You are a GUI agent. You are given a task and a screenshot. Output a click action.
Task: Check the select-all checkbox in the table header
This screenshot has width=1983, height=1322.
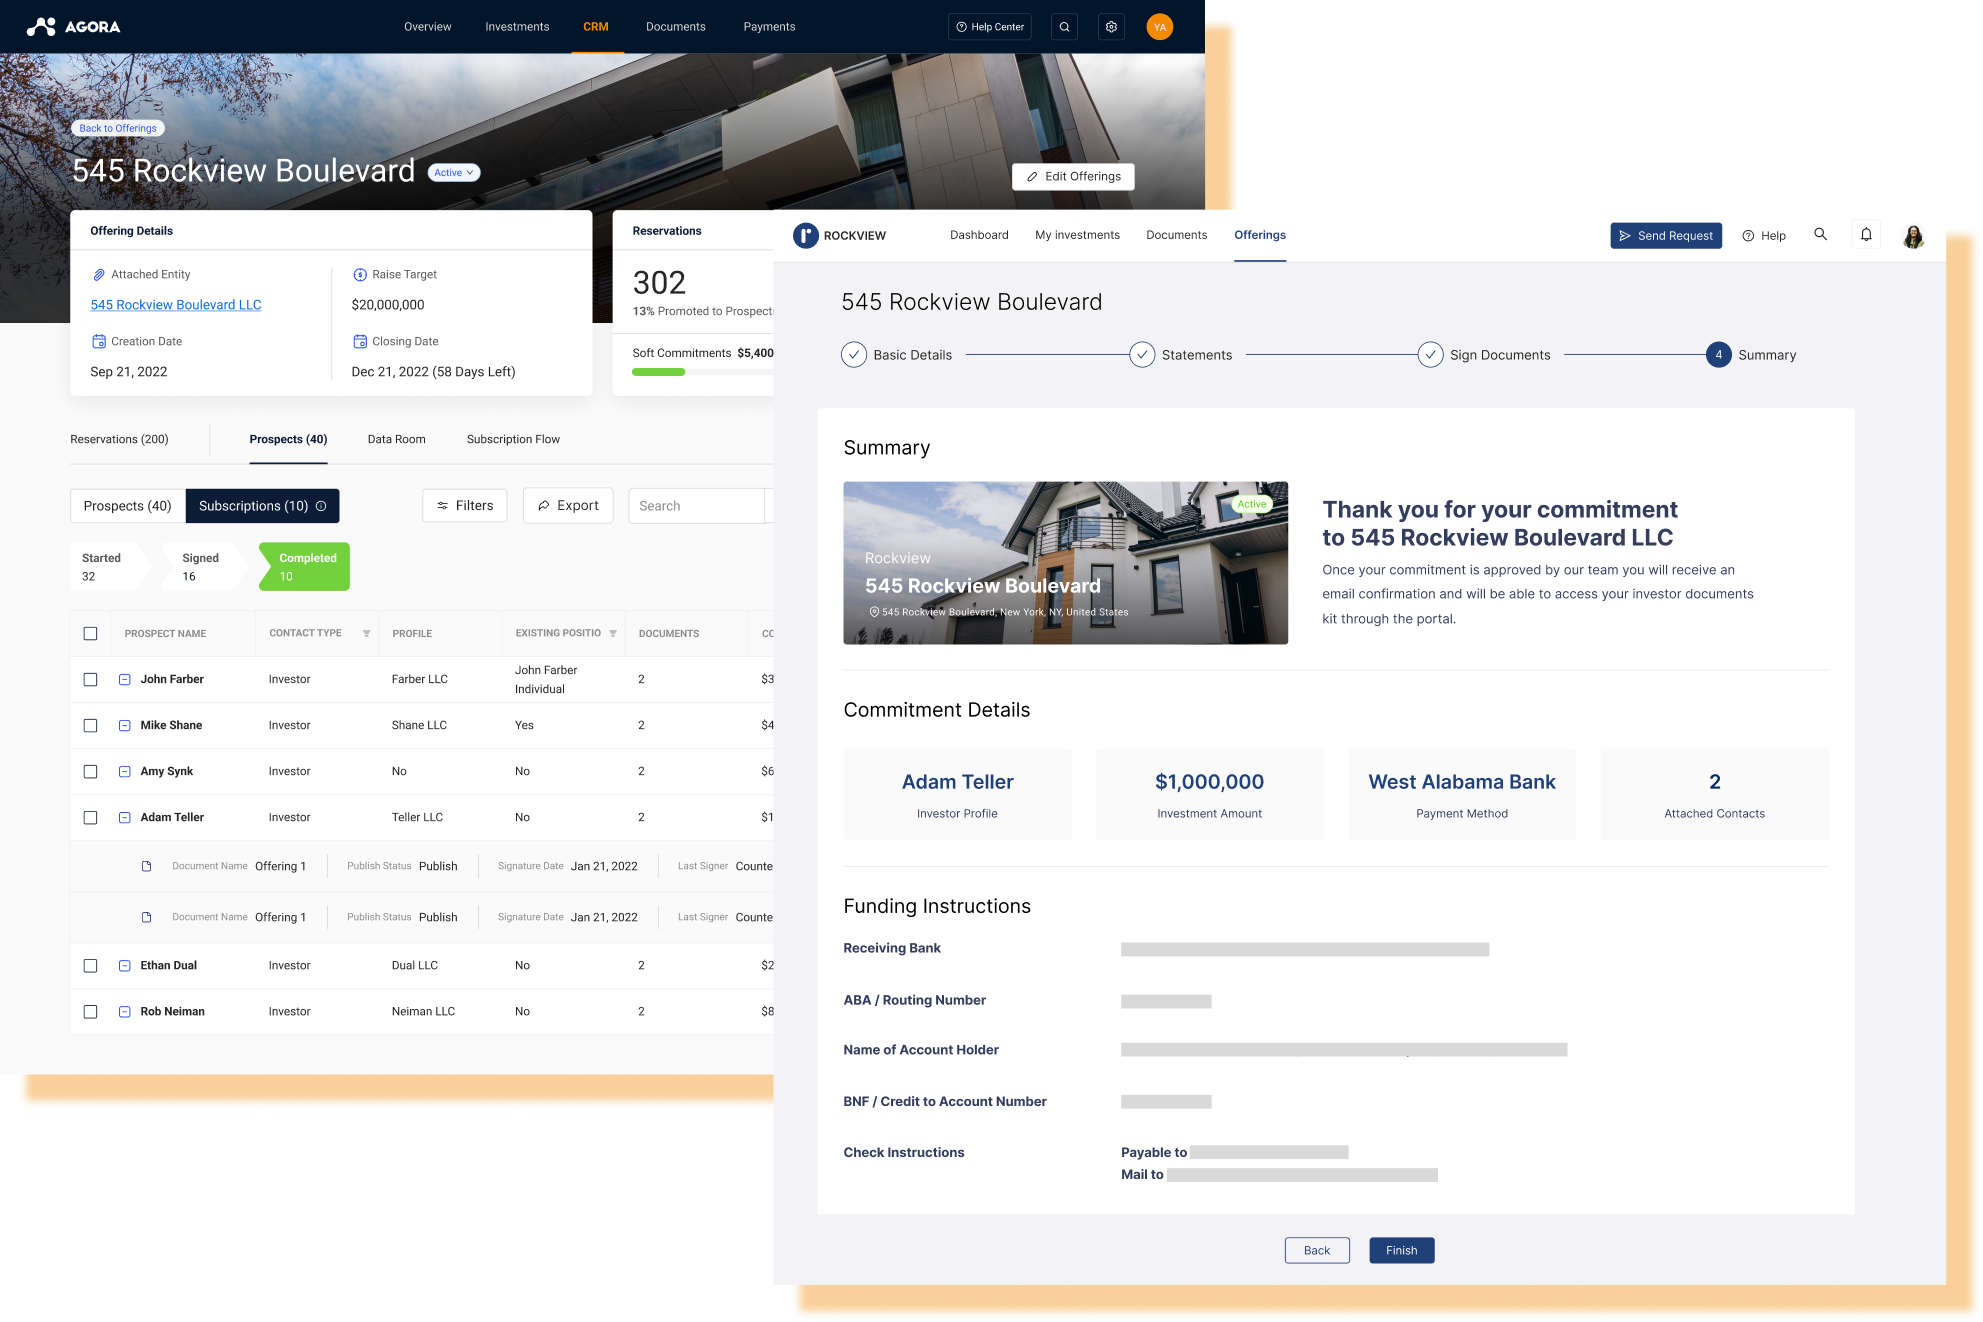tap(91, 633)
